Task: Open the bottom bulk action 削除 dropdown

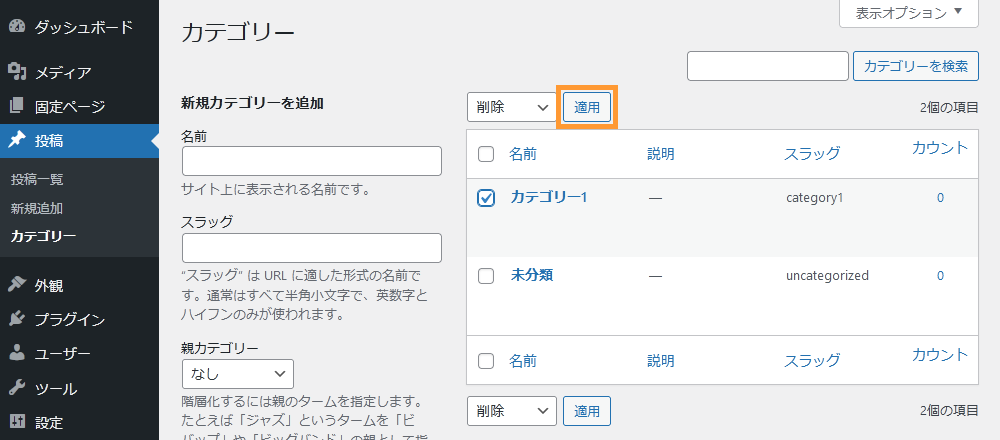Action: click(511, 411)
